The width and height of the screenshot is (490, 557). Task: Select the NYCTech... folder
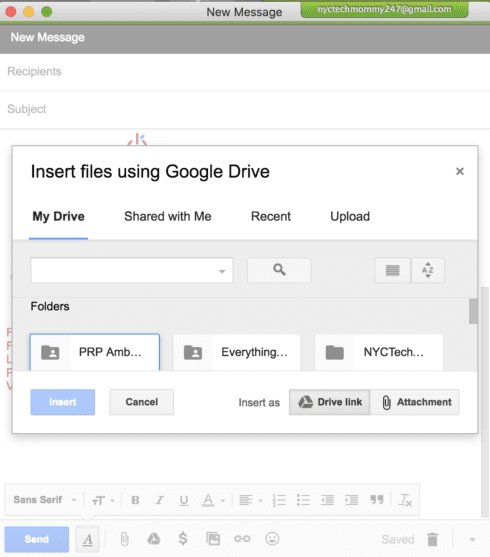click(379, 352)
